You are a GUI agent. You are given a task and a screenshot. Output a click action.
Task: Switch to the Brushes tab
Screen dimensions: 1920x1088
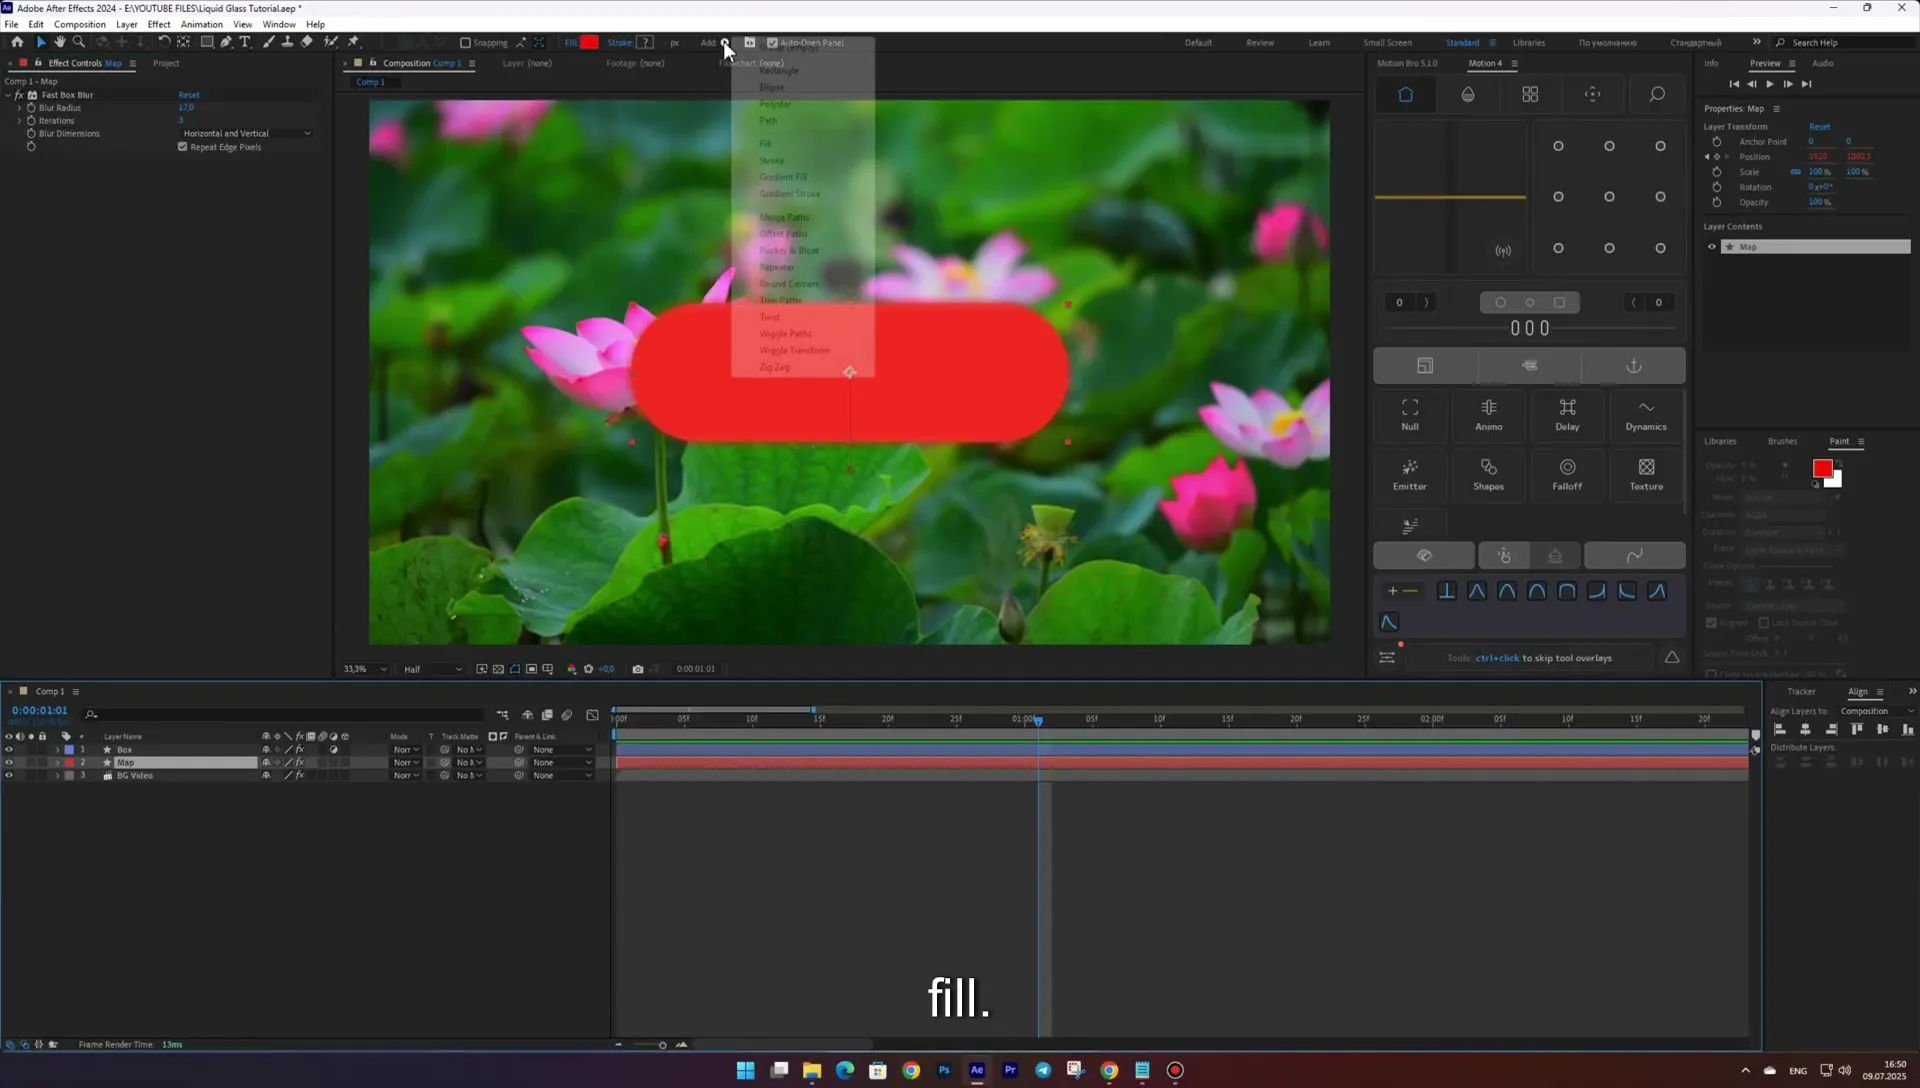coord(1782,441)
